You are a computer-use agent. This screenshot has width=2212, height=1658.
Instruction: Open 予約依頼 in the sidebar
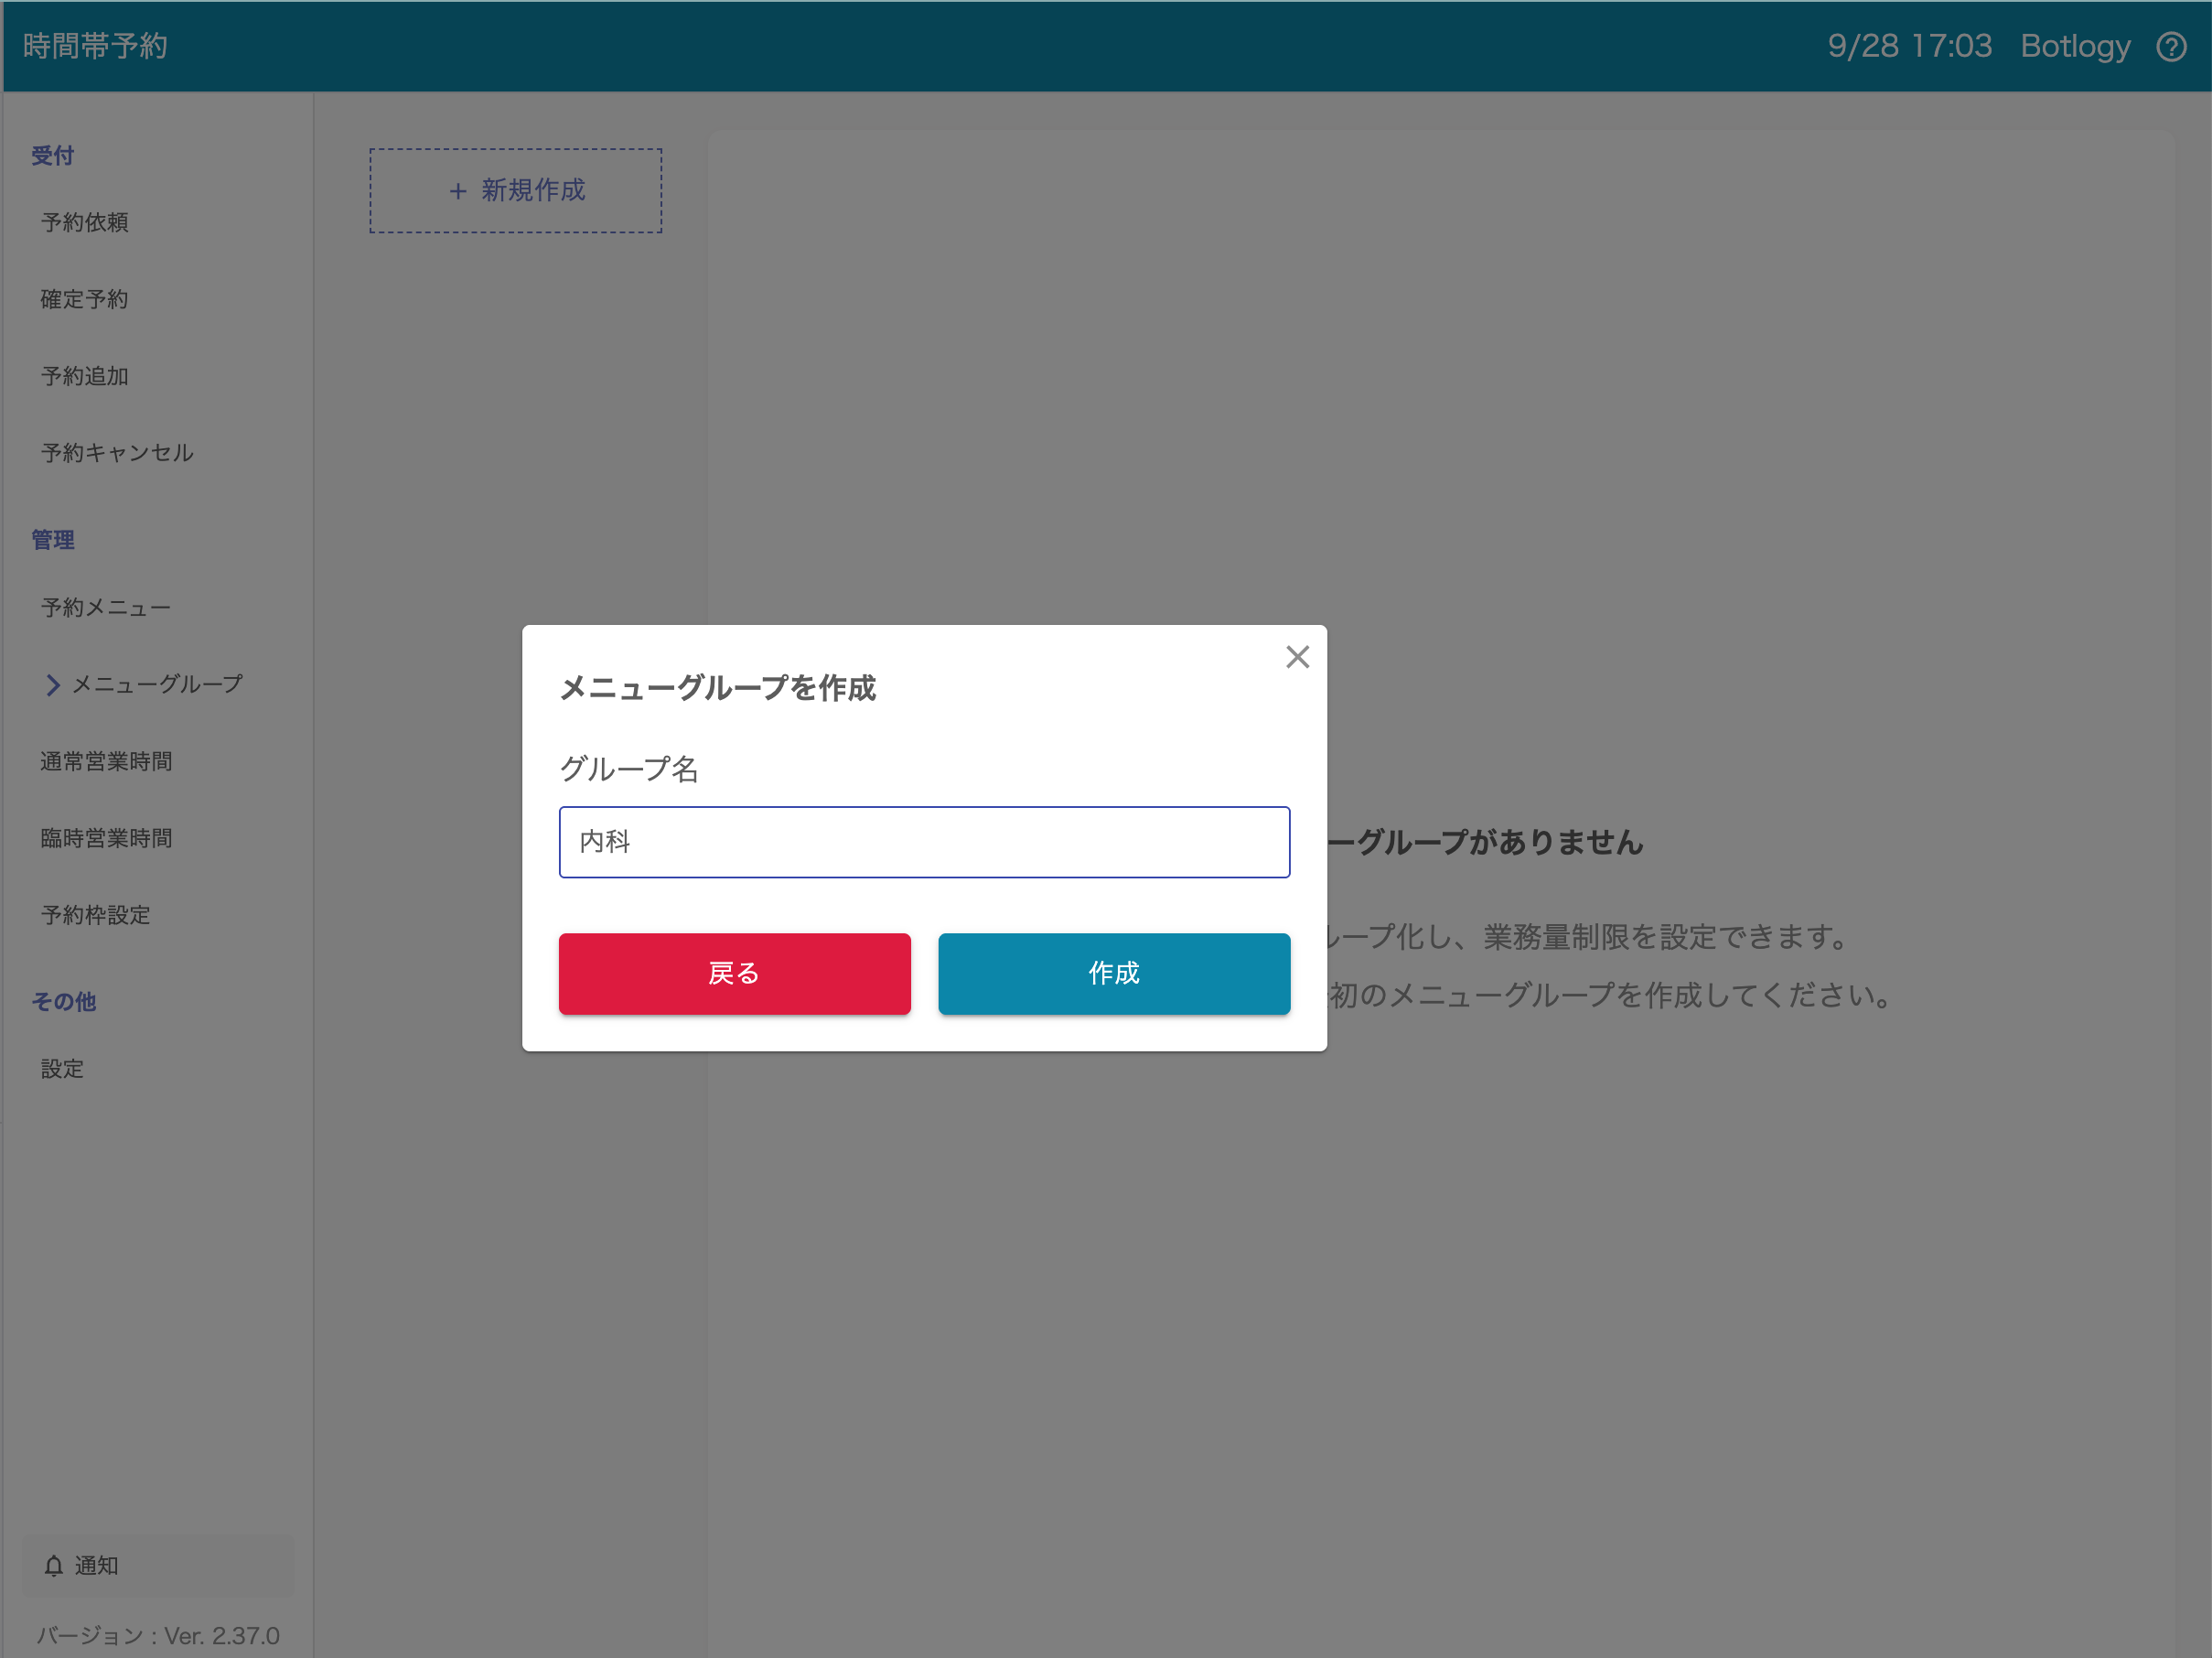click(x=85, y=222)
